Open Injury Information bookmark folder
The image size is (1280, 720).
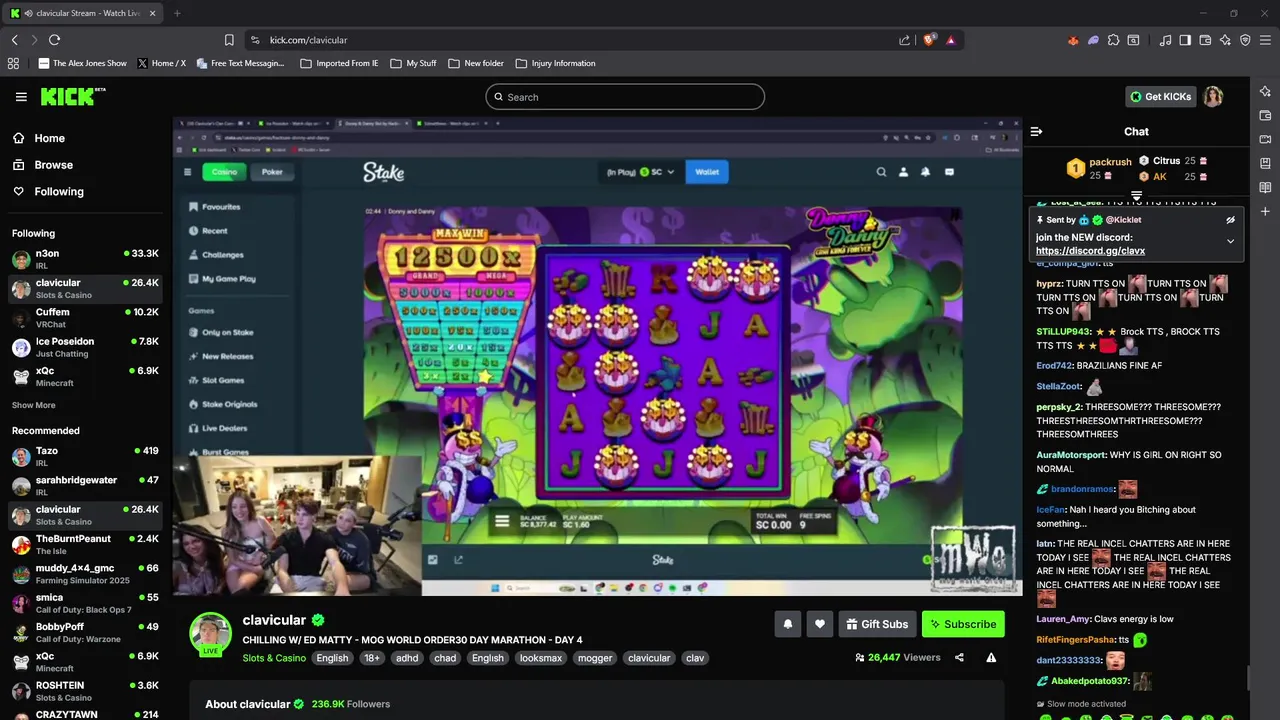click(x=556, y=63)
